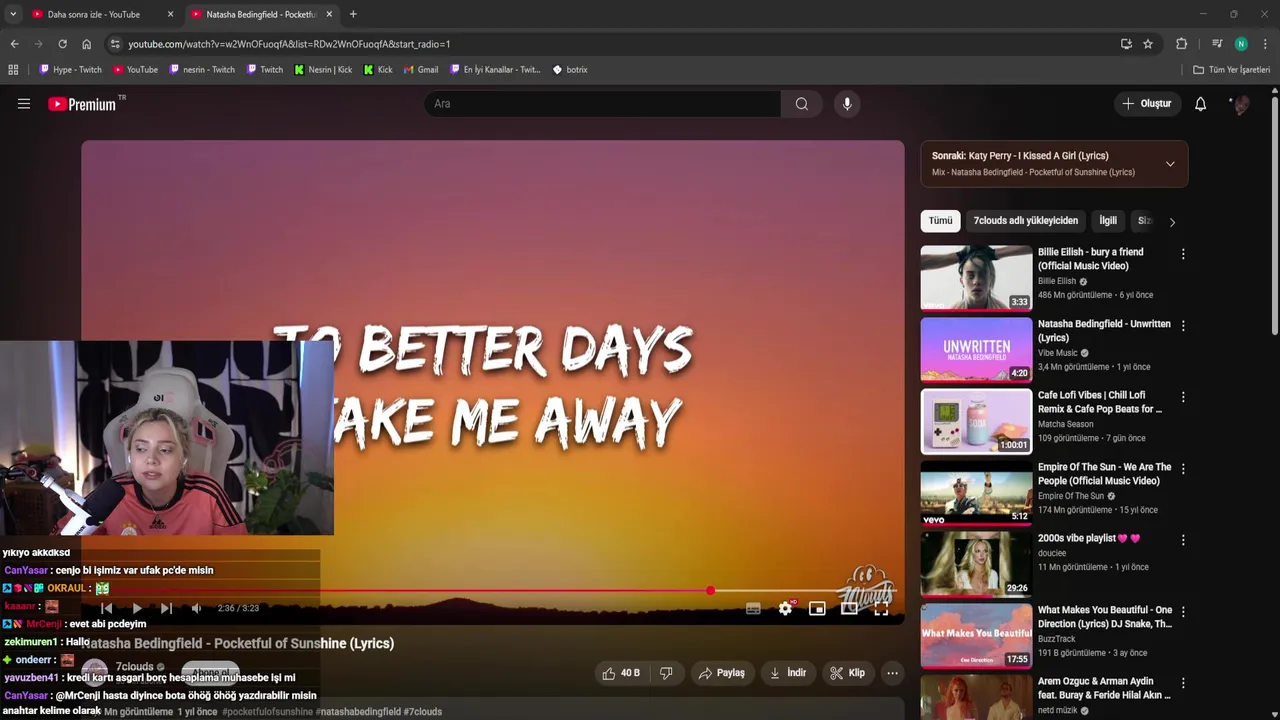The width and height of the screenshot is (1280, 720).
Task: Play the video with the play button
Action: [x=137, y=608]
